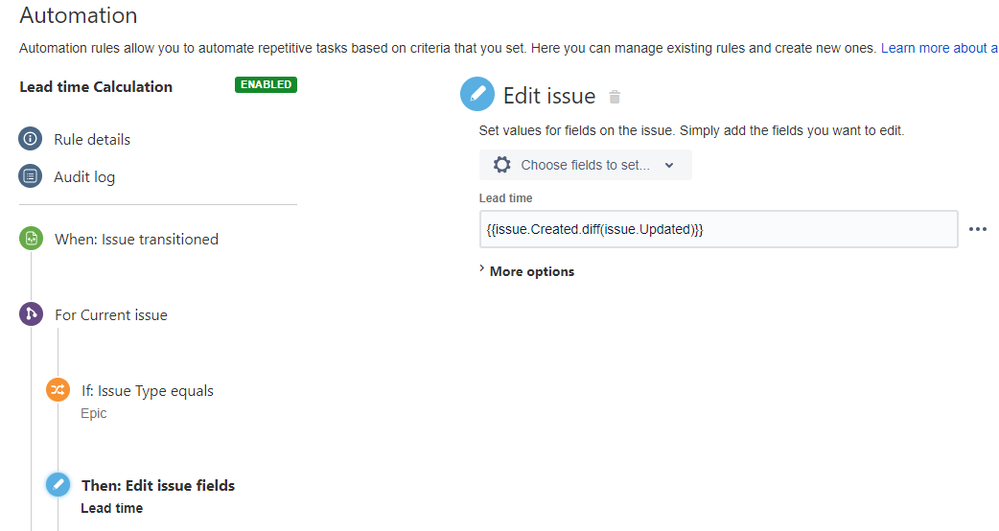This screenshot has width=999, height=531.
Task: Click the large Edit issue pencil icon
Action: [x=477, y=94]
